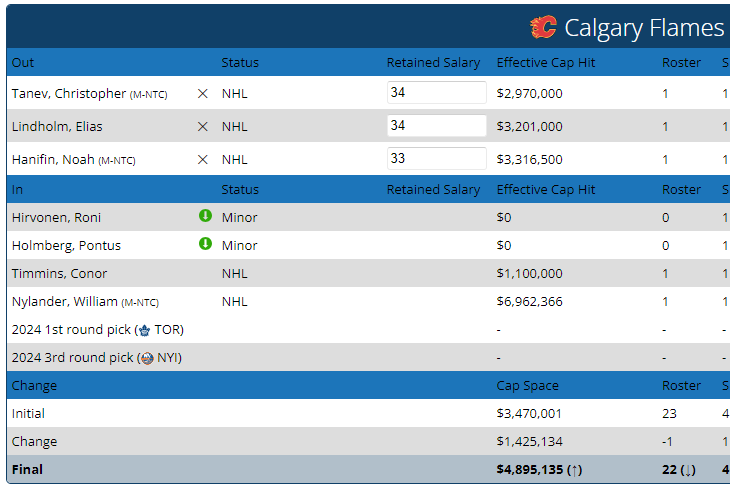Click Retained Salary header in Out section

(x=433, y=62)
